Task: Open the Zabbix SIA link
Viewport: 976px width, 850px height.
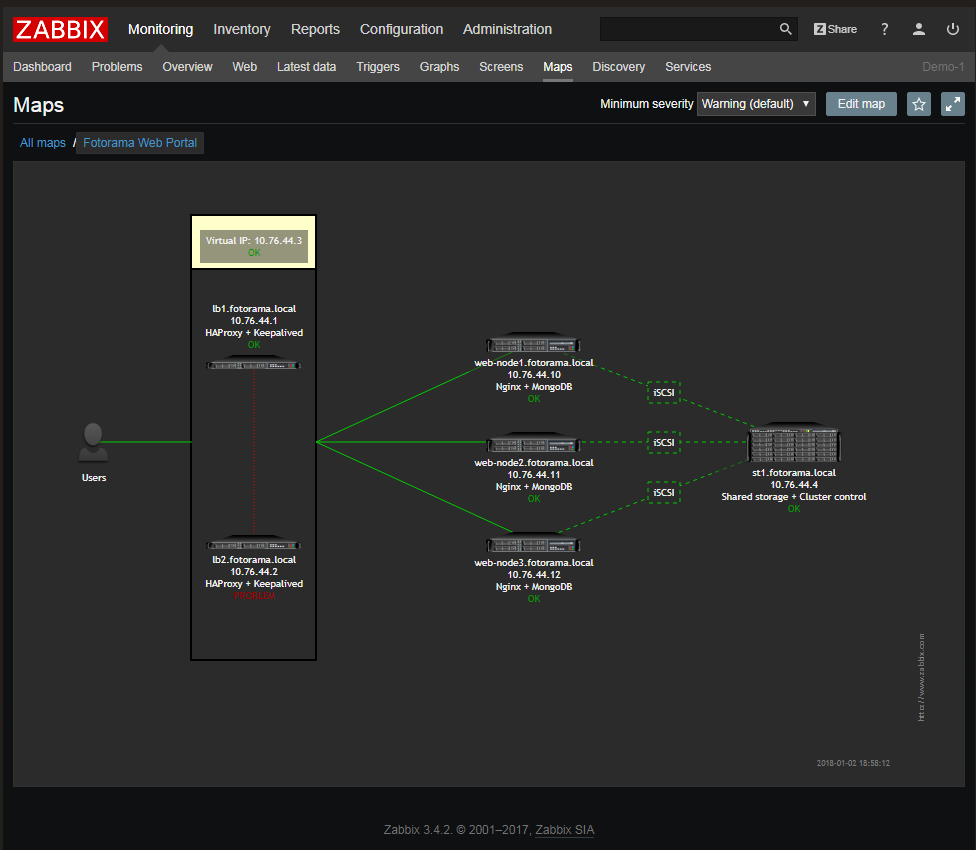Action: (x=564, y=829)
